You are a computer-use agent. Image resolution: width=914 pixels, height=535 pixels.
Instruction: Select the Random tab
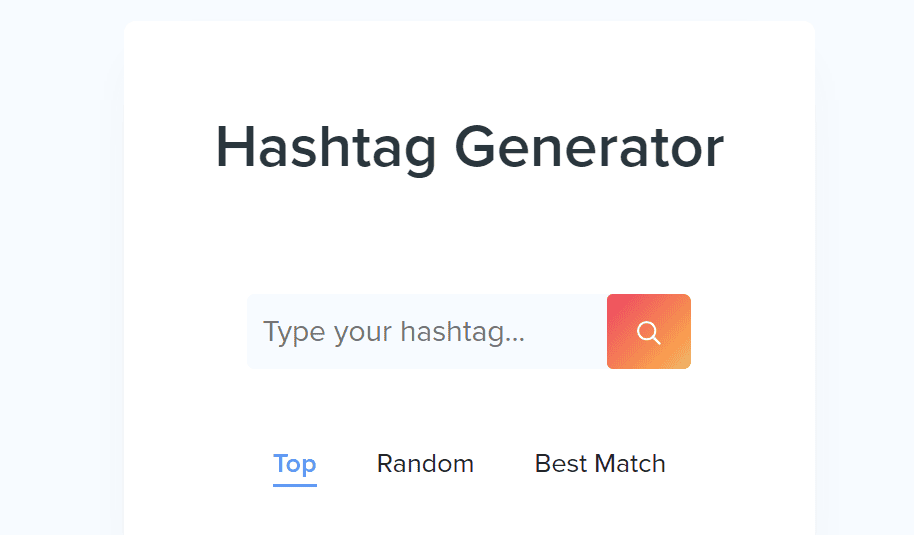(425, 464)
